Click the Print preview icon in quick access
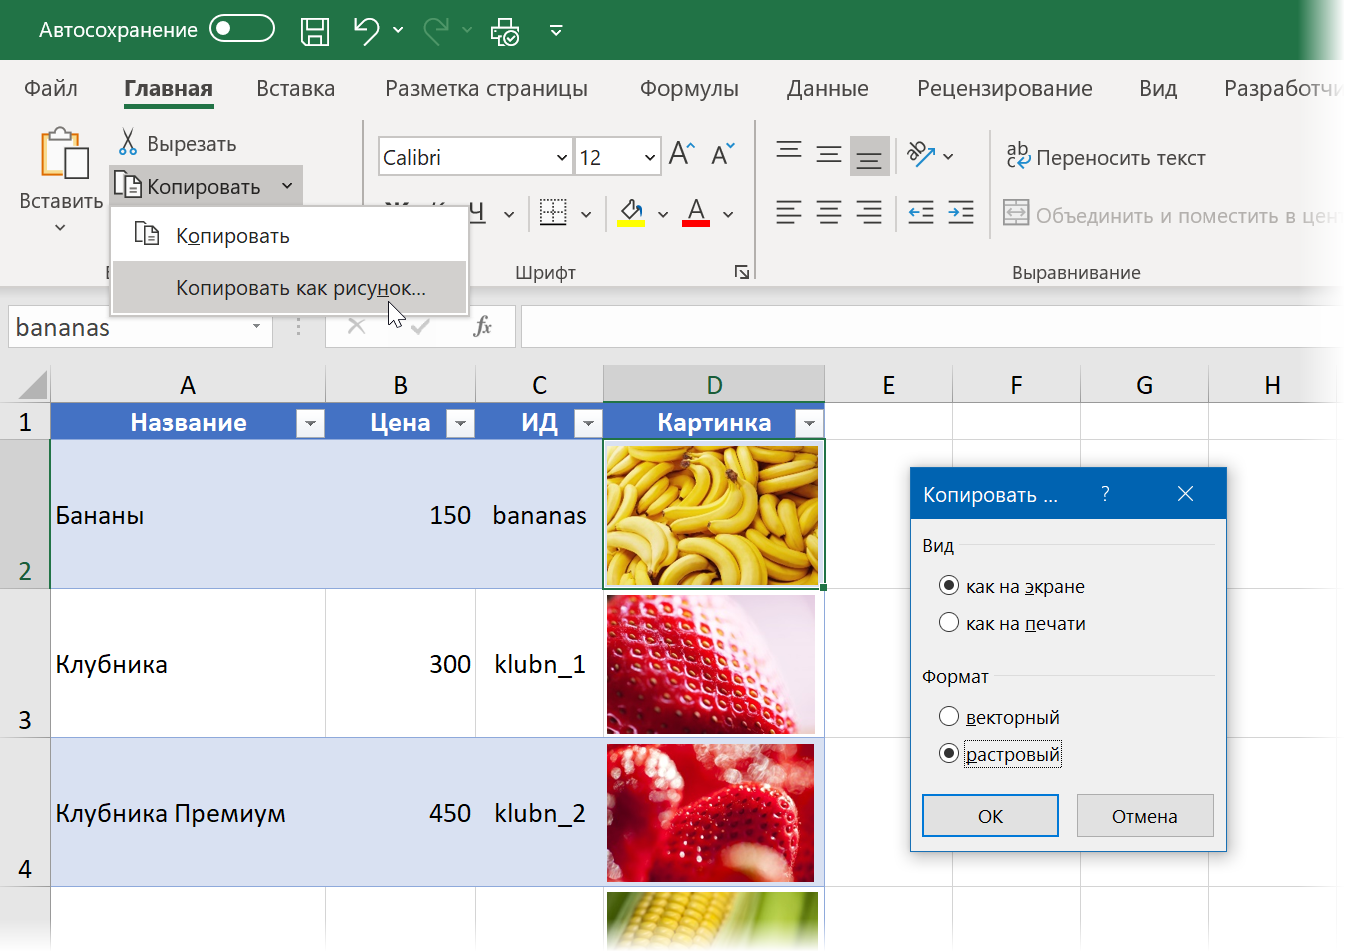Image resolution: width=1345 pixels, height=952 pixels. point(505,32)
